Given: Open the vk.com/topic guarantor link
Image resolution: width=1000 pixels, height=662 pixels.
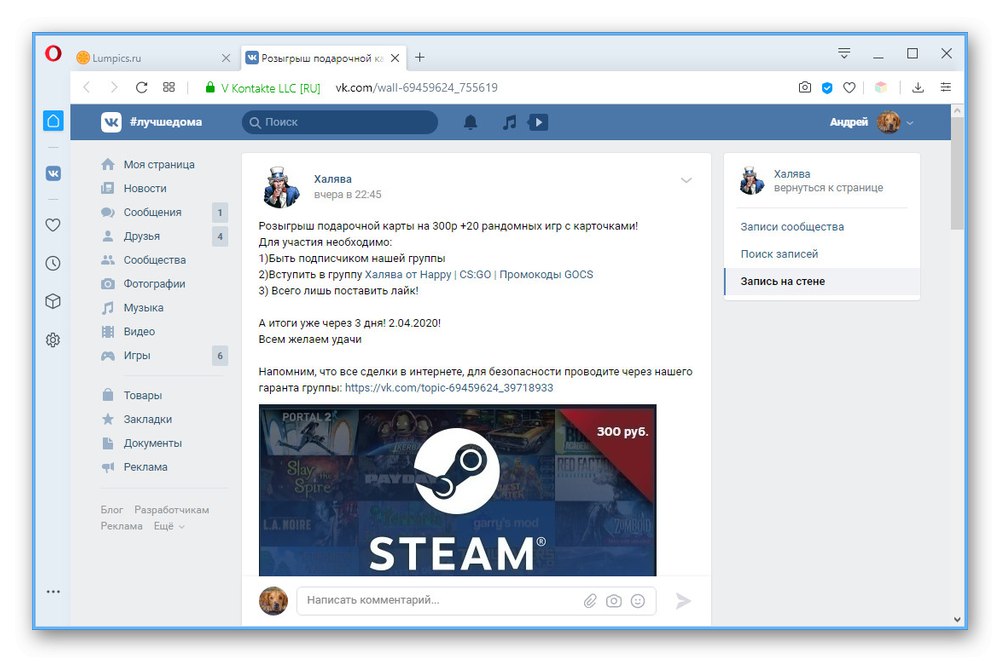Looking at the screenshot, I should (x=449, y=388).
